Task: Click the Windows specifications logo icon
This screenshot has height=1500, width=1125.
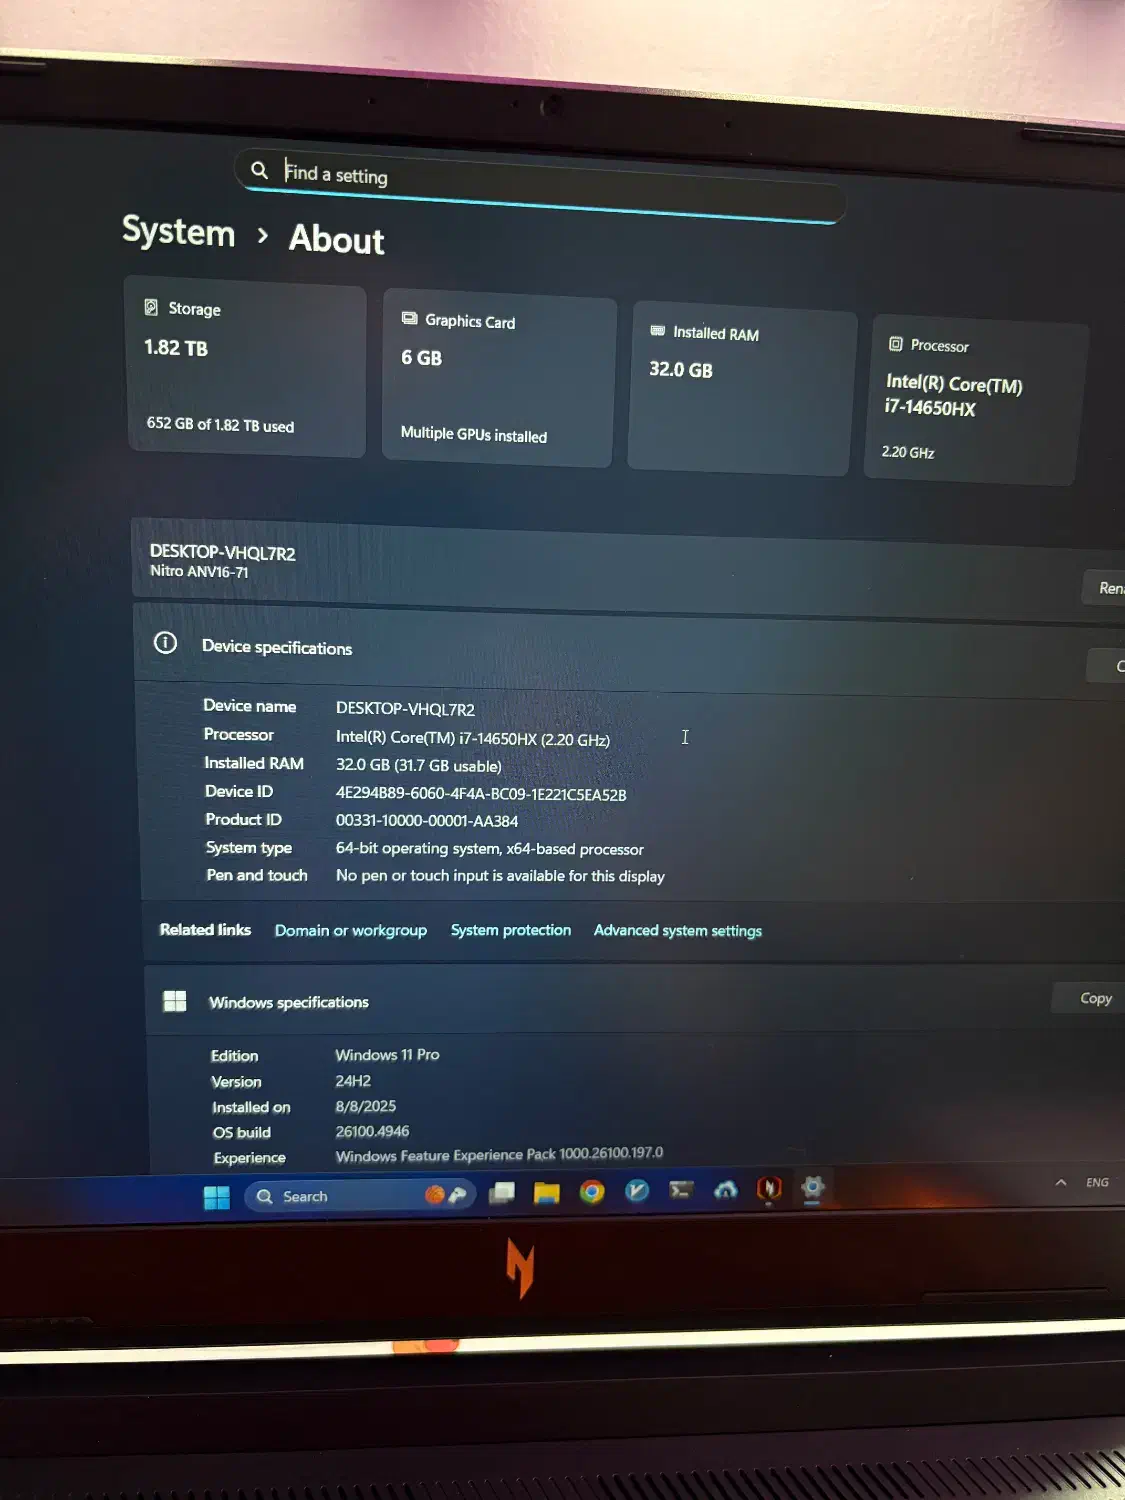Action: pos(175,1000)
